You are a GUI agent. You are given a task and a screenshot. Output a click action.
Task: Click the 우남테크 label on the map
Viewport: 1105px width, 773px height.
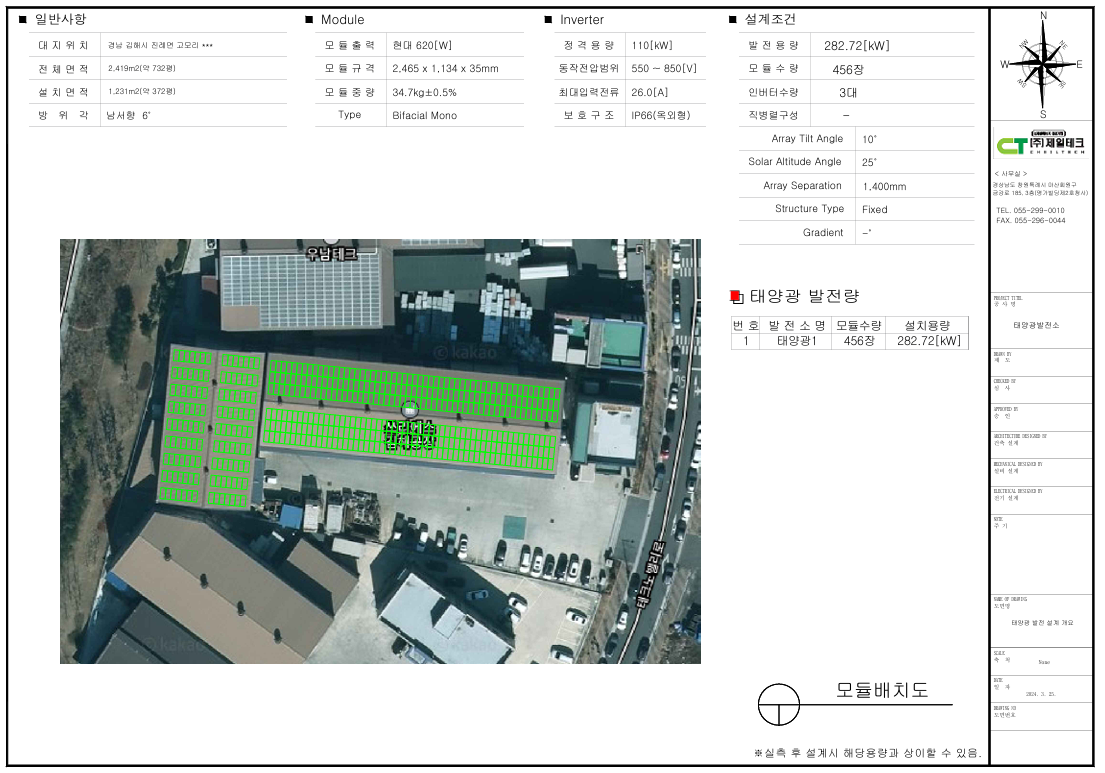tap(330, 254)
